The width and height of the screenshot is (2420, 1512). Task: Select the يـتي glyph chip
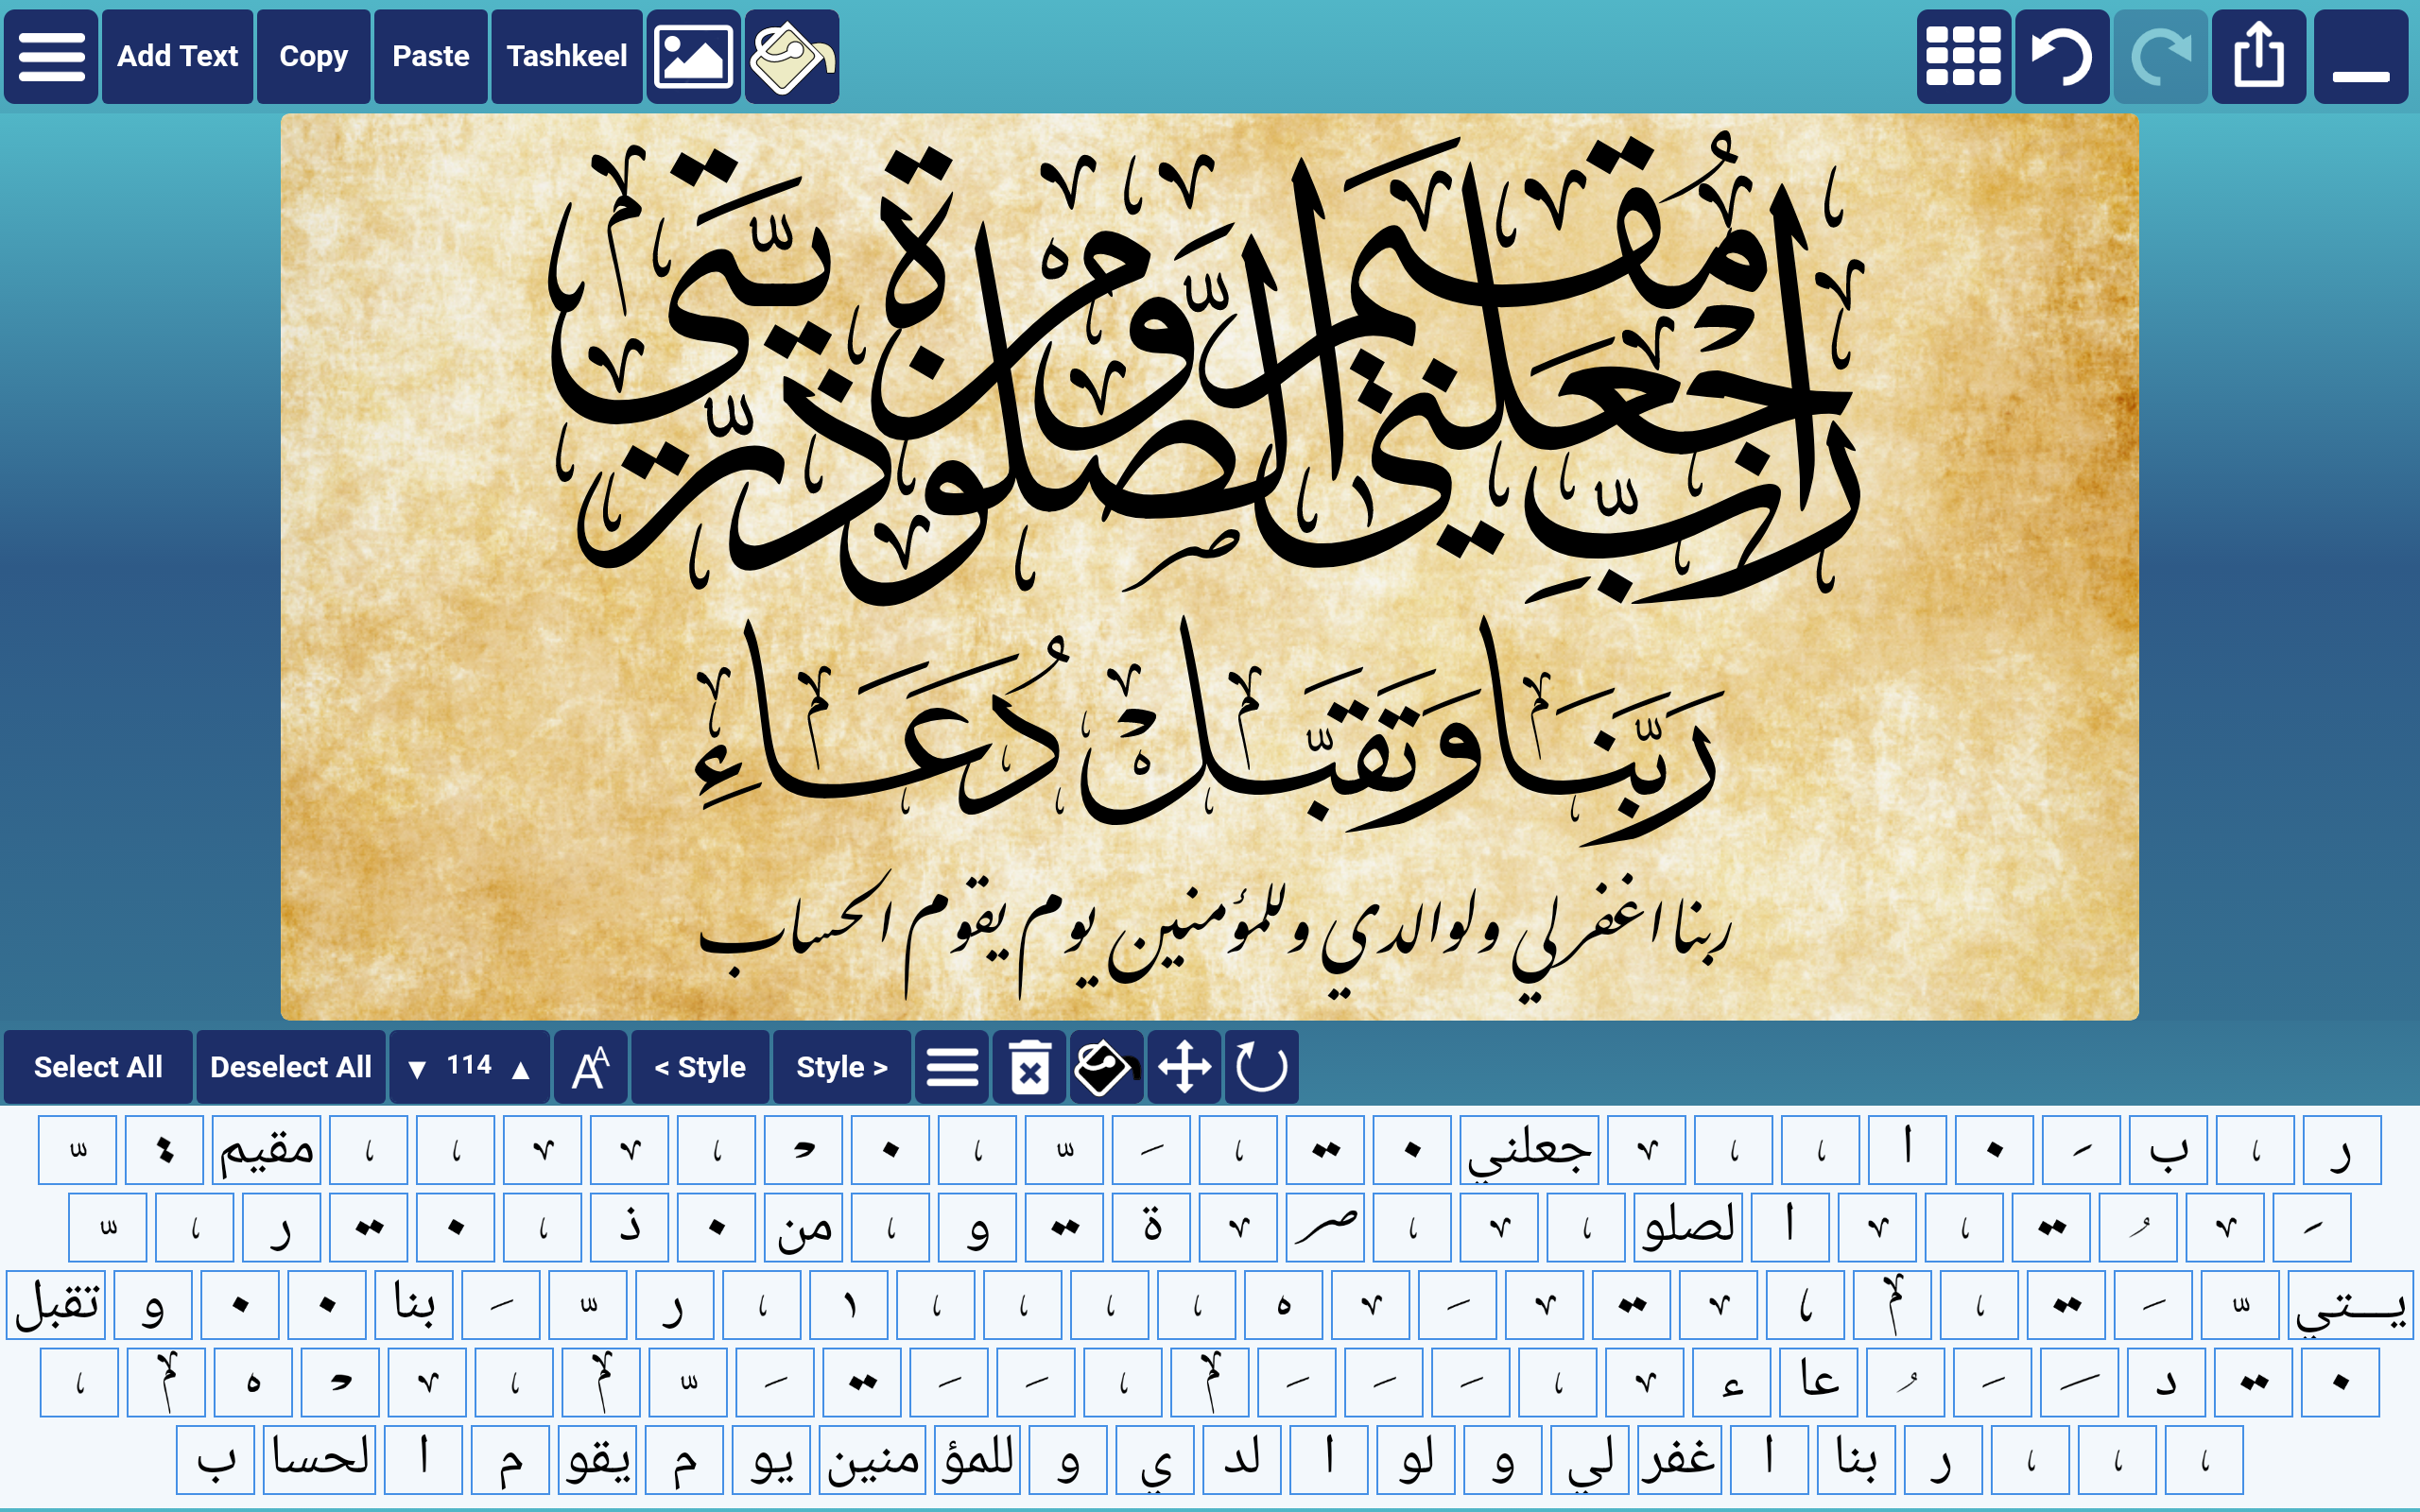[x=2351, y=1305]
